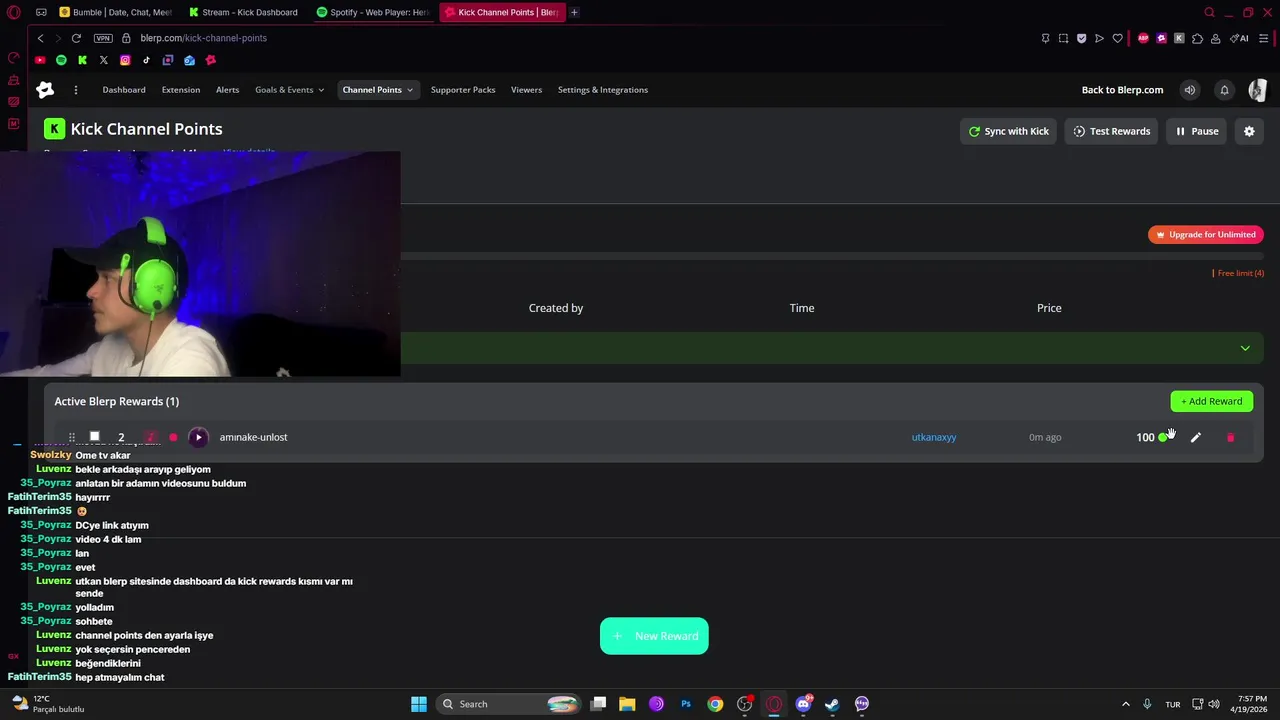Edit the aminake-unlost reward with pencil icon
Screen dimensions: 1280x720
[x=1196, y=437]
